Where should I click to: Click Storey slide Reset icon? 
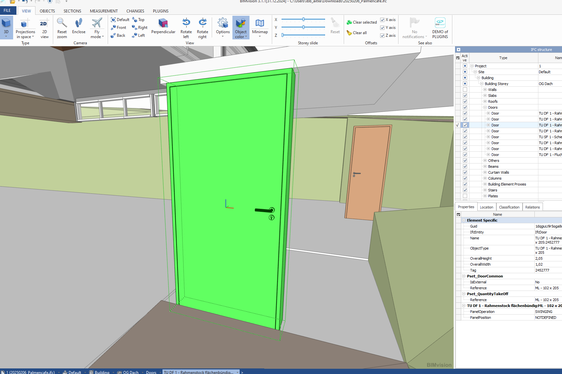point(335,26)
